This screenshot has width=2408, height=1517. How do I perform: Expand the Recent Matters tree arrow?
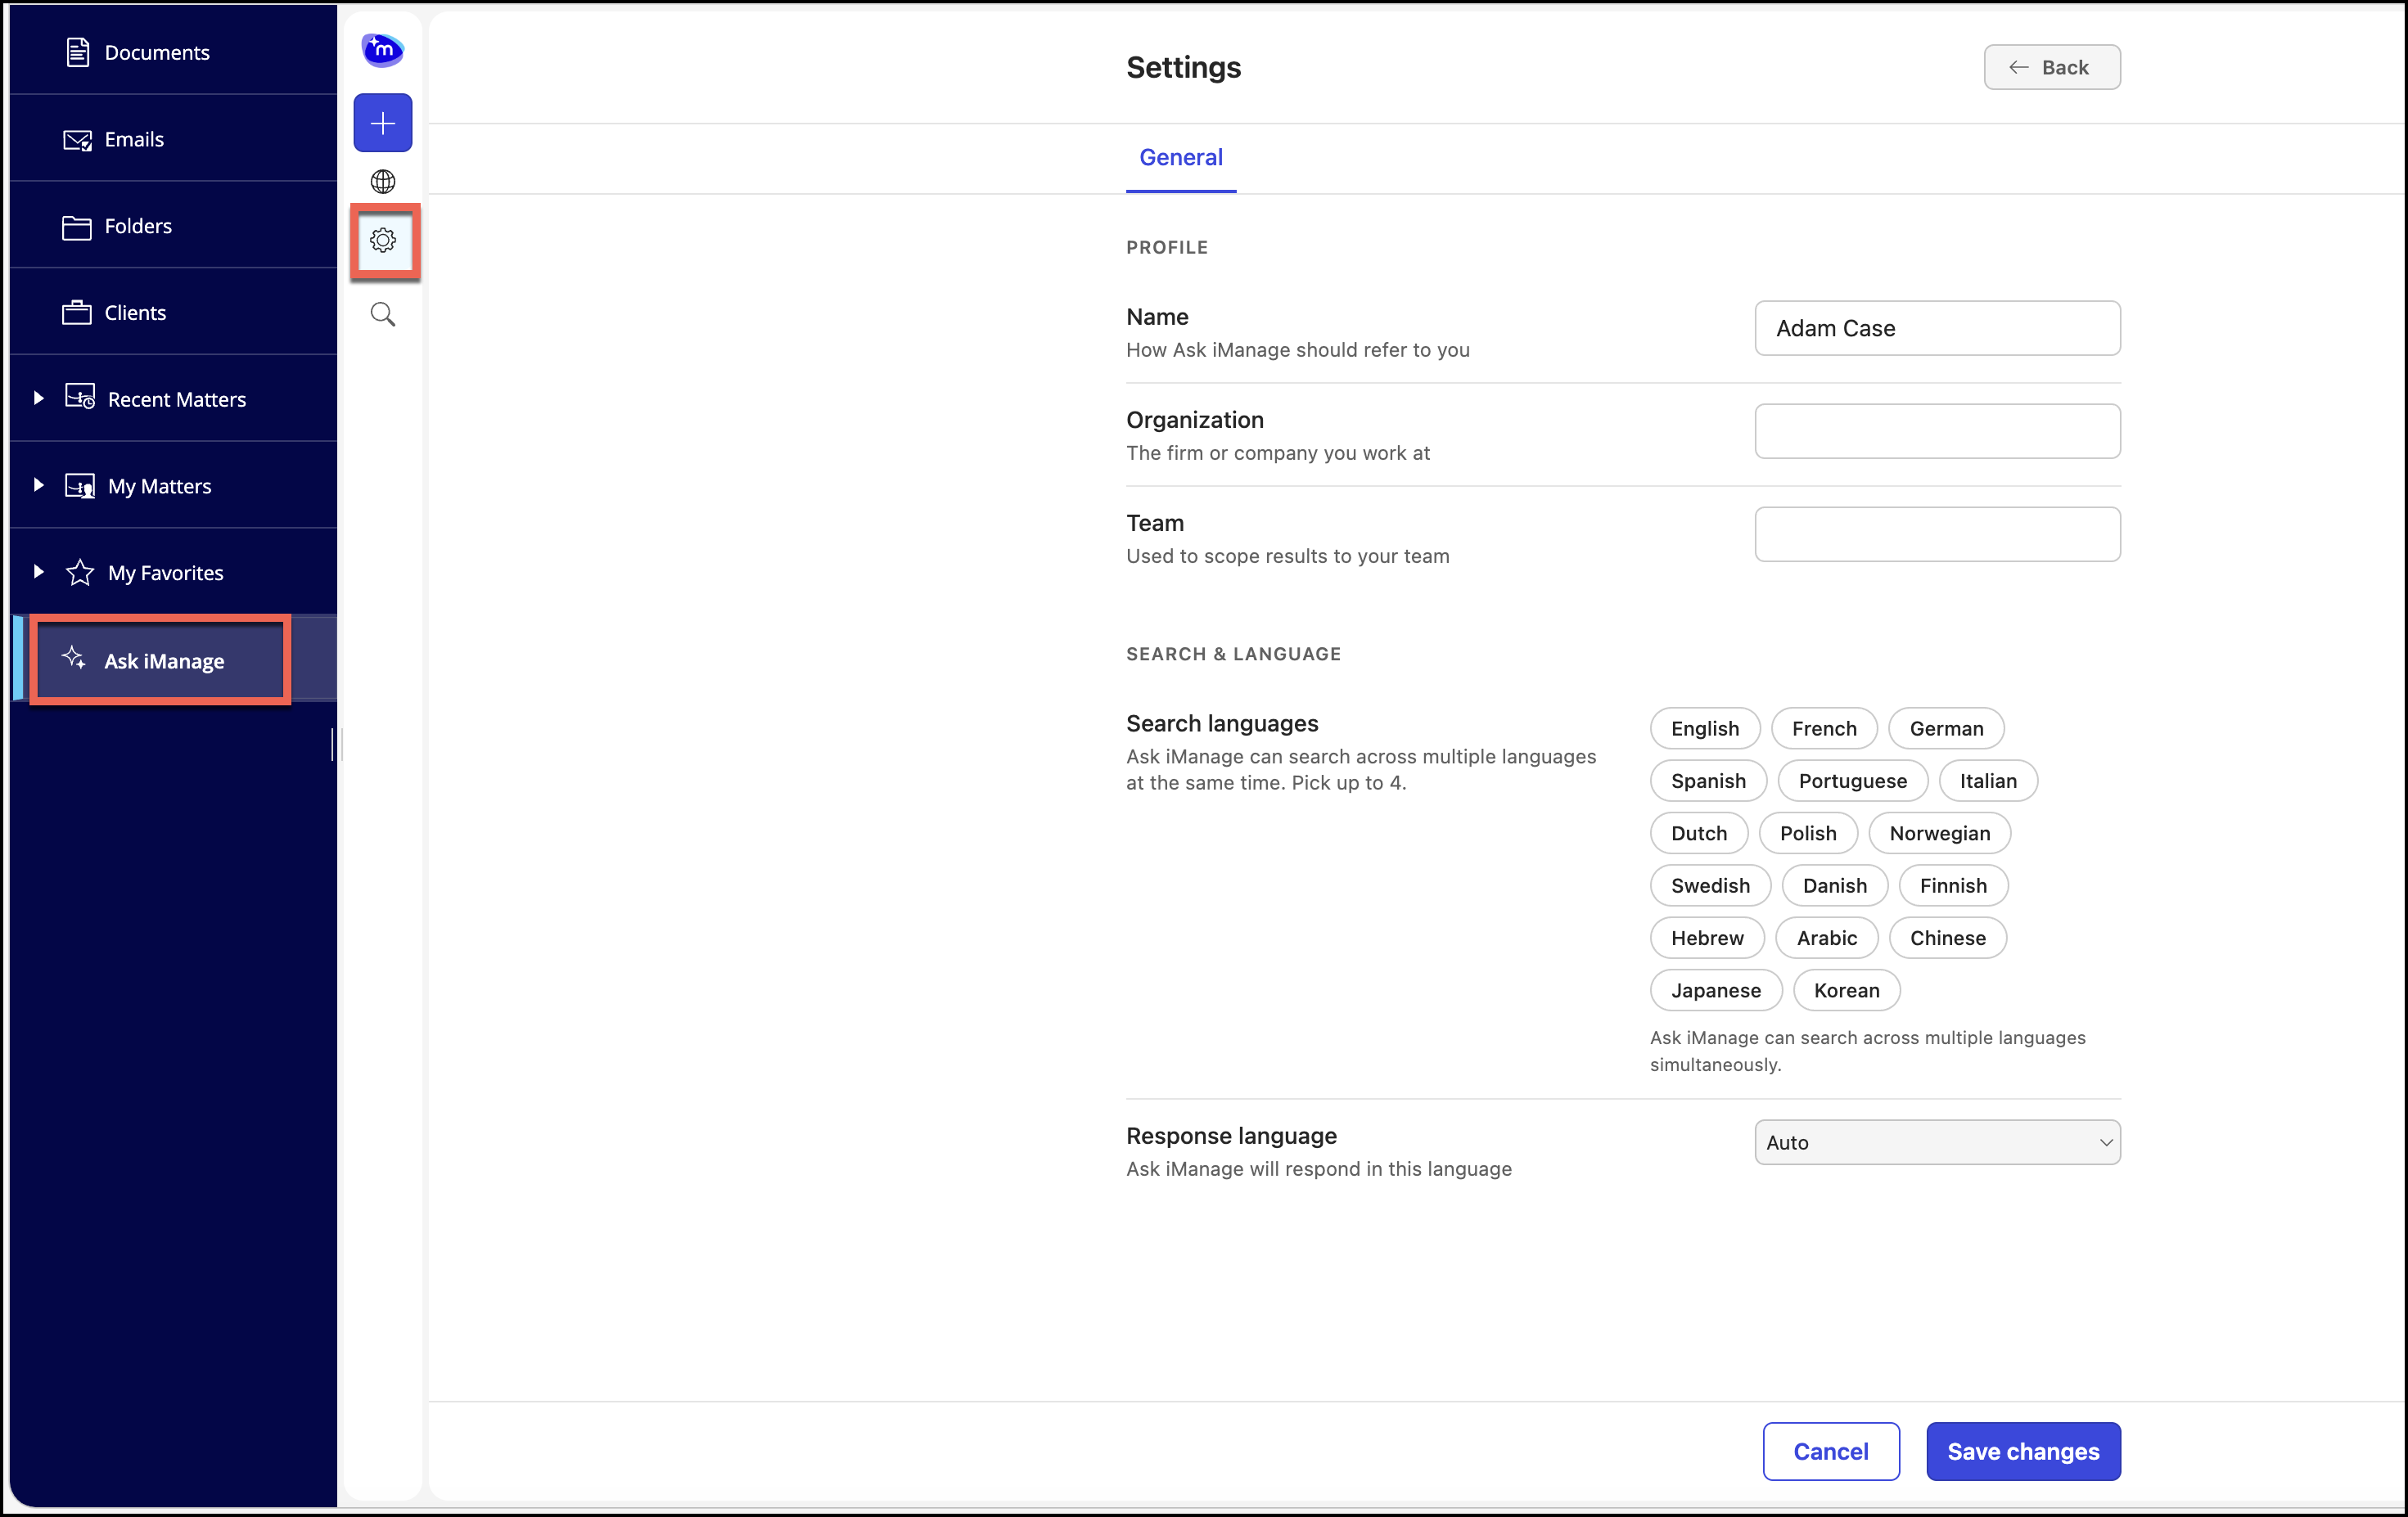(x=38, y=398)
